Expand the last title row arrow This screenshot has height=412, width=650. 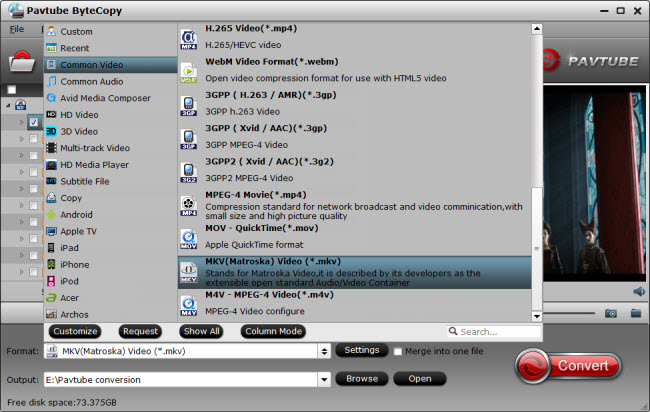[22, 272]
